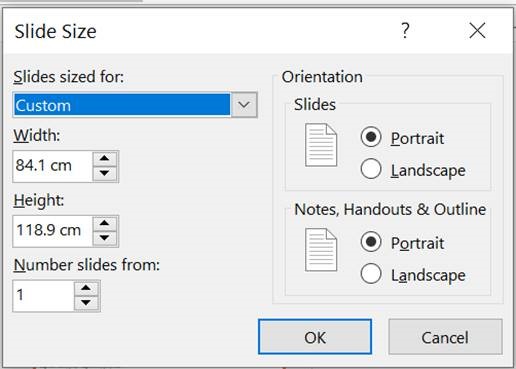Increase Height with the up arrow
516x369 pixels.
105,223
